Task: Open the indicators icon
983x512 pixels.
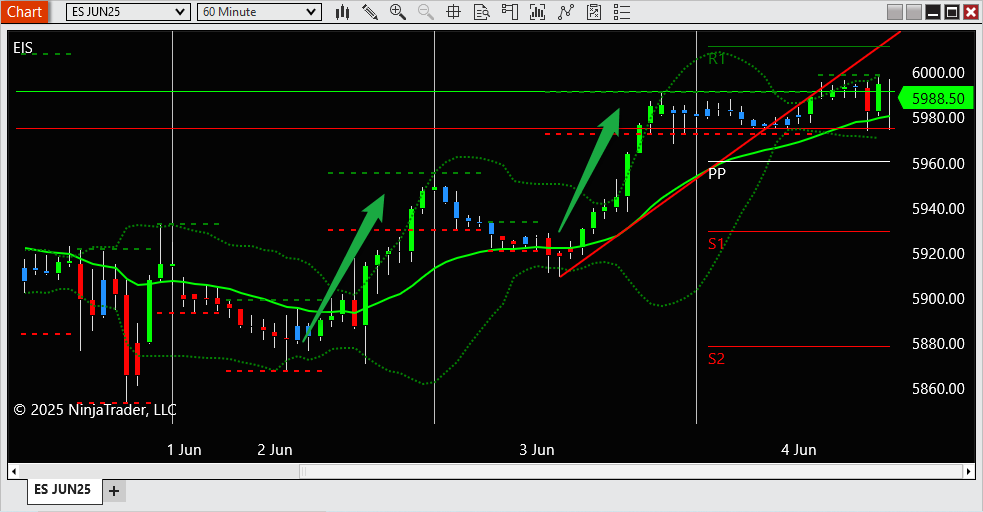Action: 565,12
